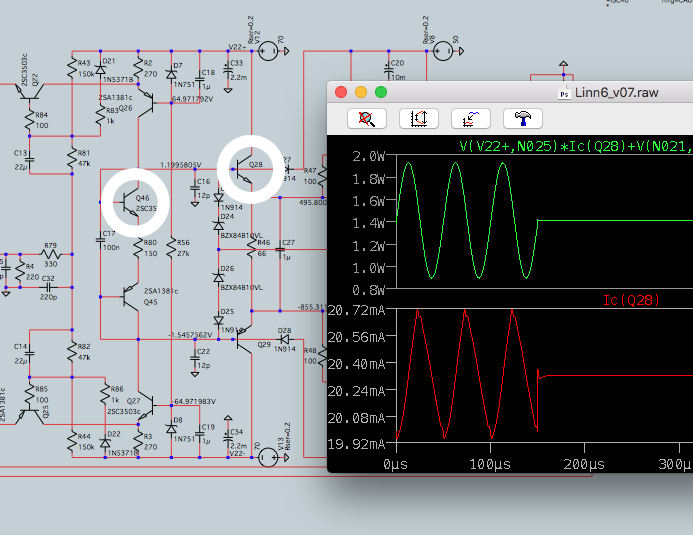Select resistor R80 150
The image size is (693, 535).
tap(139, 248)
